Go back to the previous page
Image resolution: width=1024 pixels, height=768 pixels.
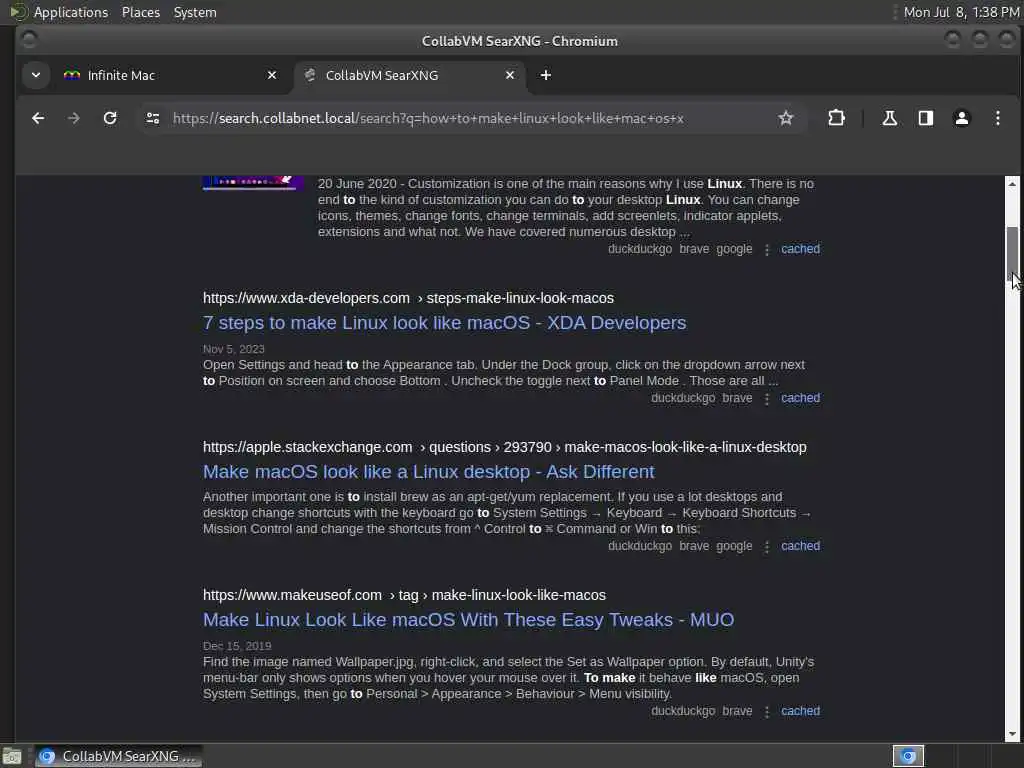(x=38, y=118)
